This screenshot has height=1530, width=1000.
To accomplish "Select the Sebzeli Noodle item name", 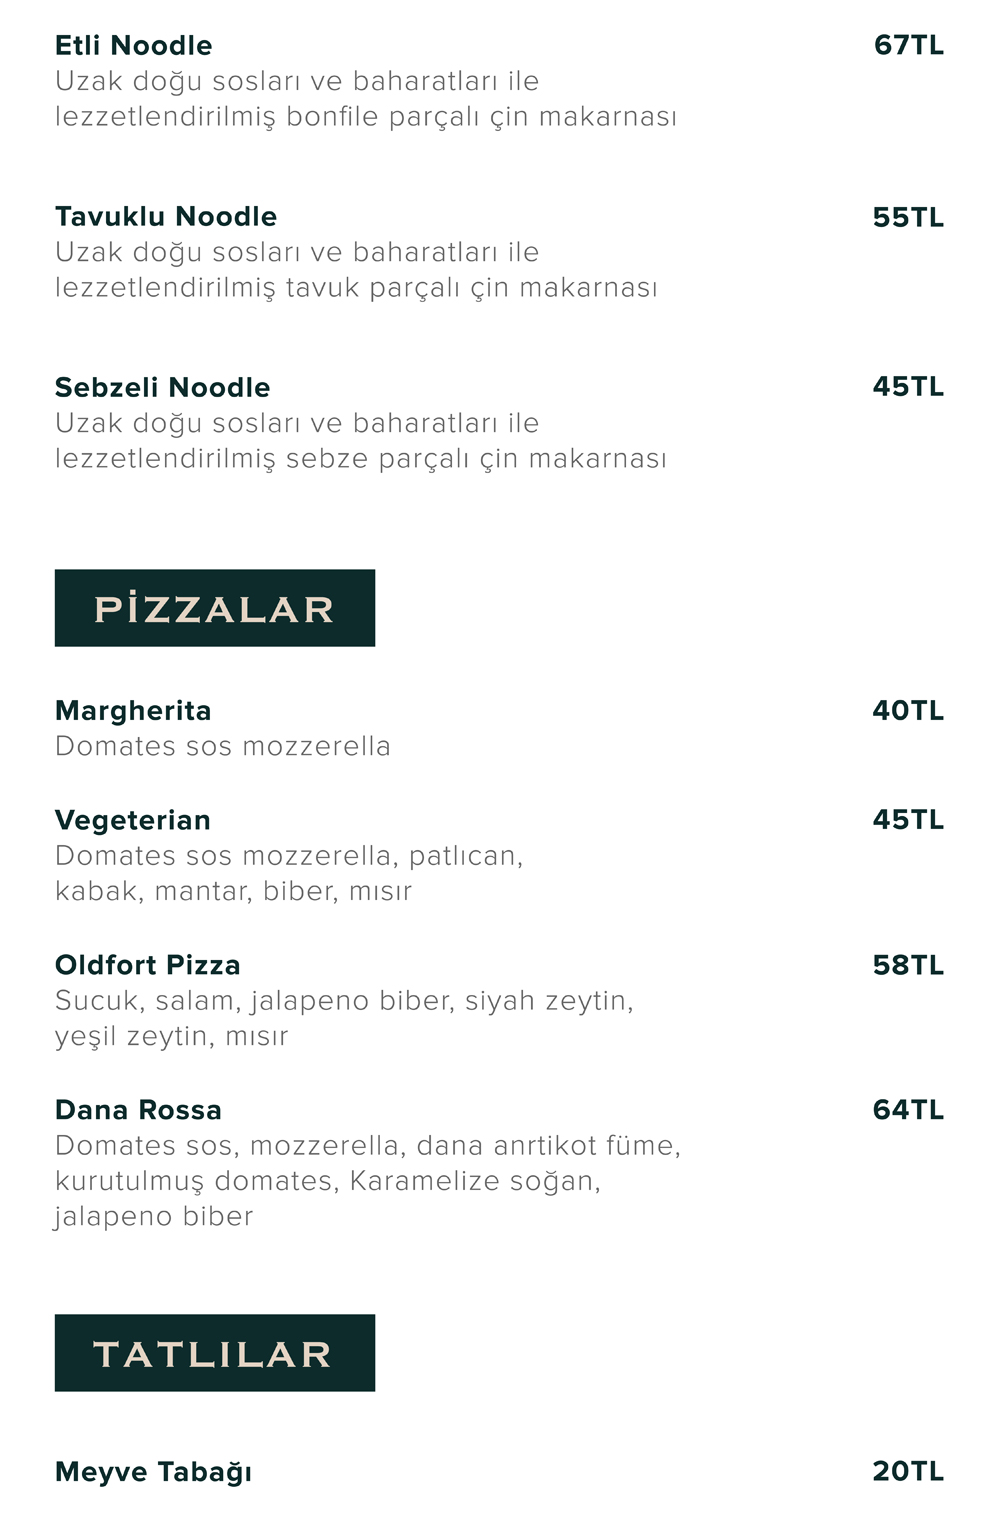I will 162,388.
